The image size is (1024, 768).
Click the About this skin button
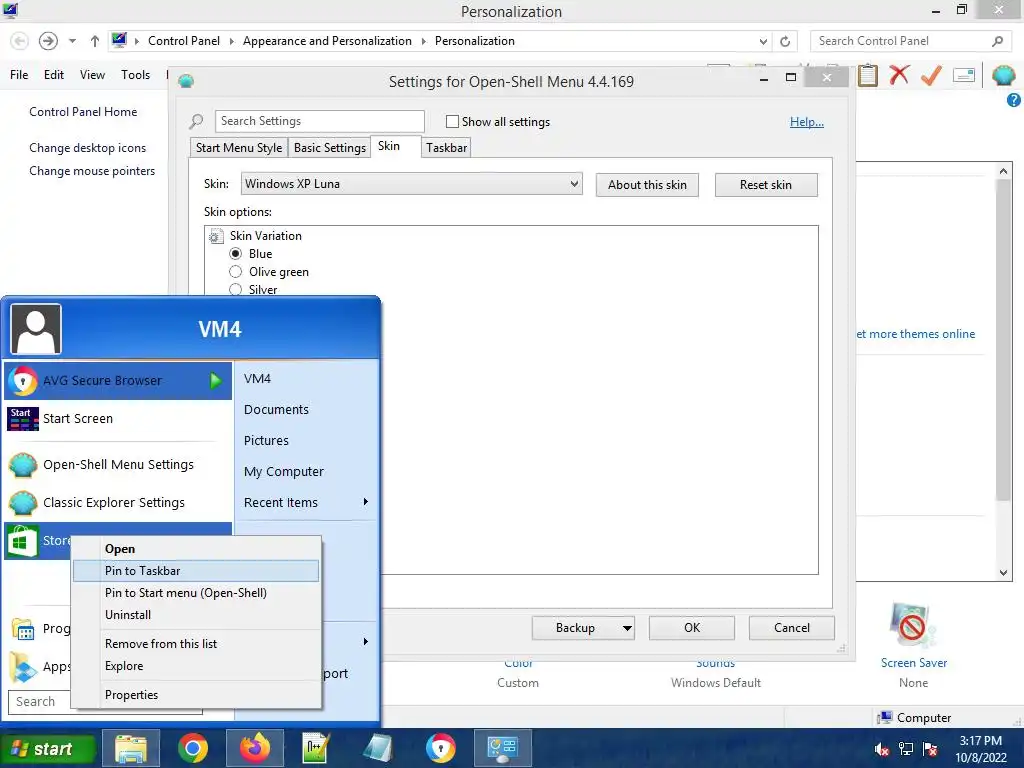(647, 185)
